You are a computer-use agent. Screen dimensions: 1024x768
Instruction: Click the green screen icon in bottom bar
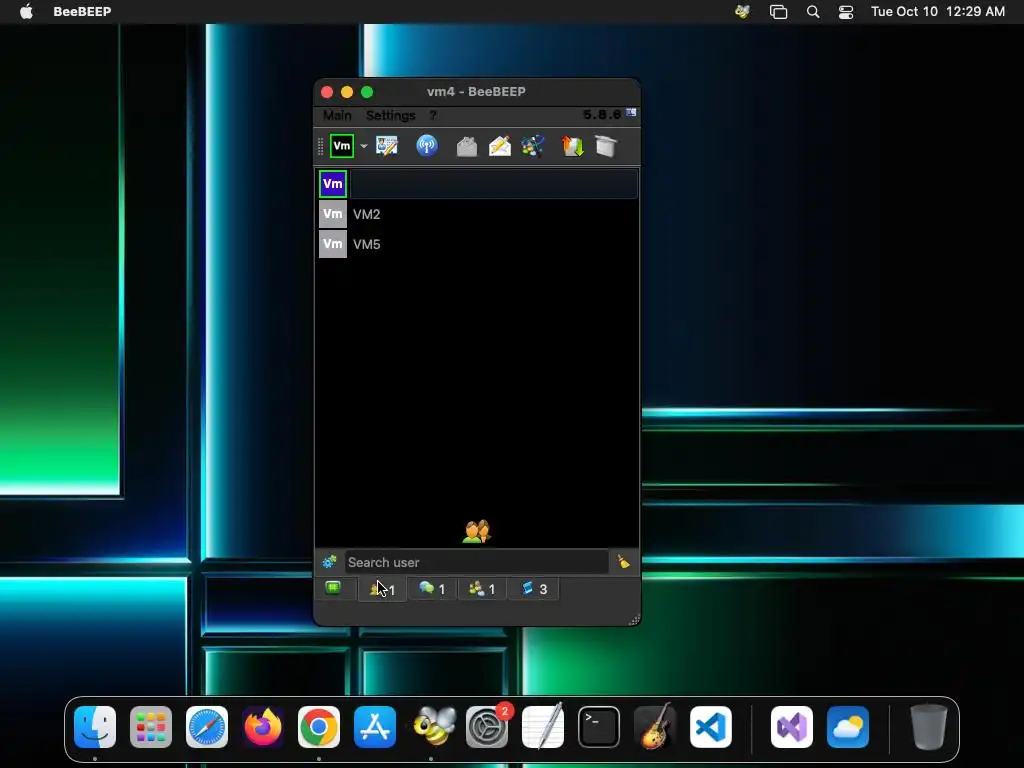333,588
